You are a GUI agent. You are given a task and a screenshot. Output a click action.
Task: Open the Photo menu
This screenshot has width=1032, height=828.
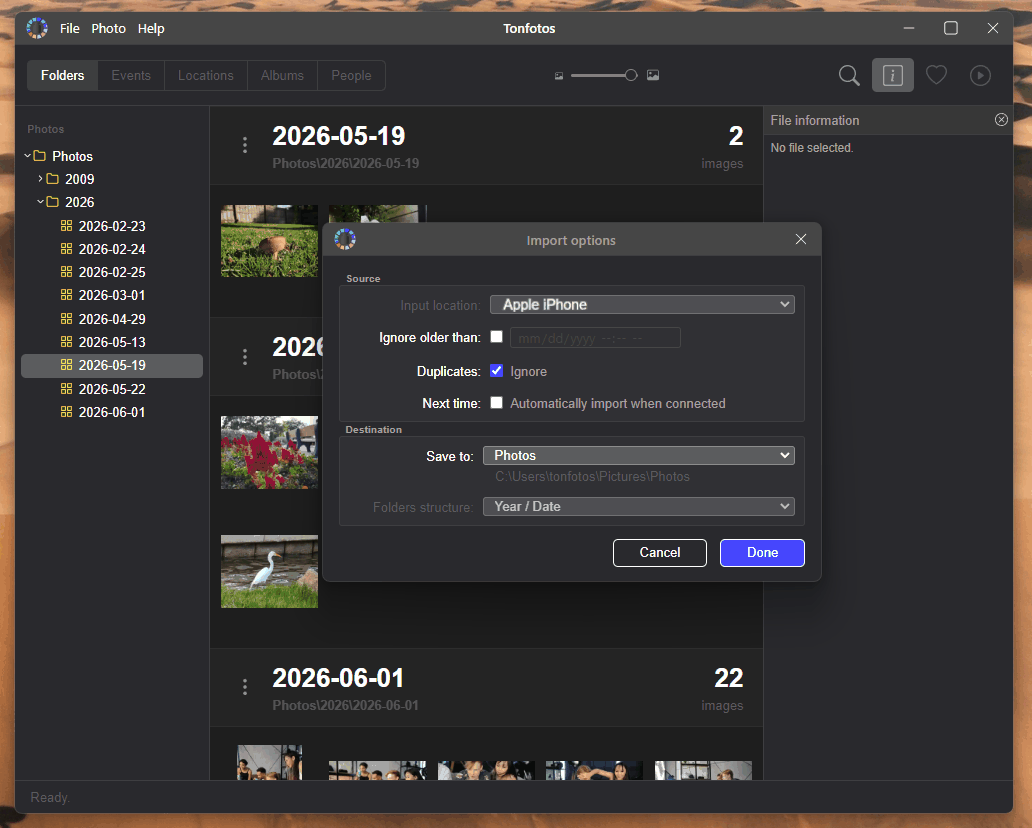coord(109,28)
